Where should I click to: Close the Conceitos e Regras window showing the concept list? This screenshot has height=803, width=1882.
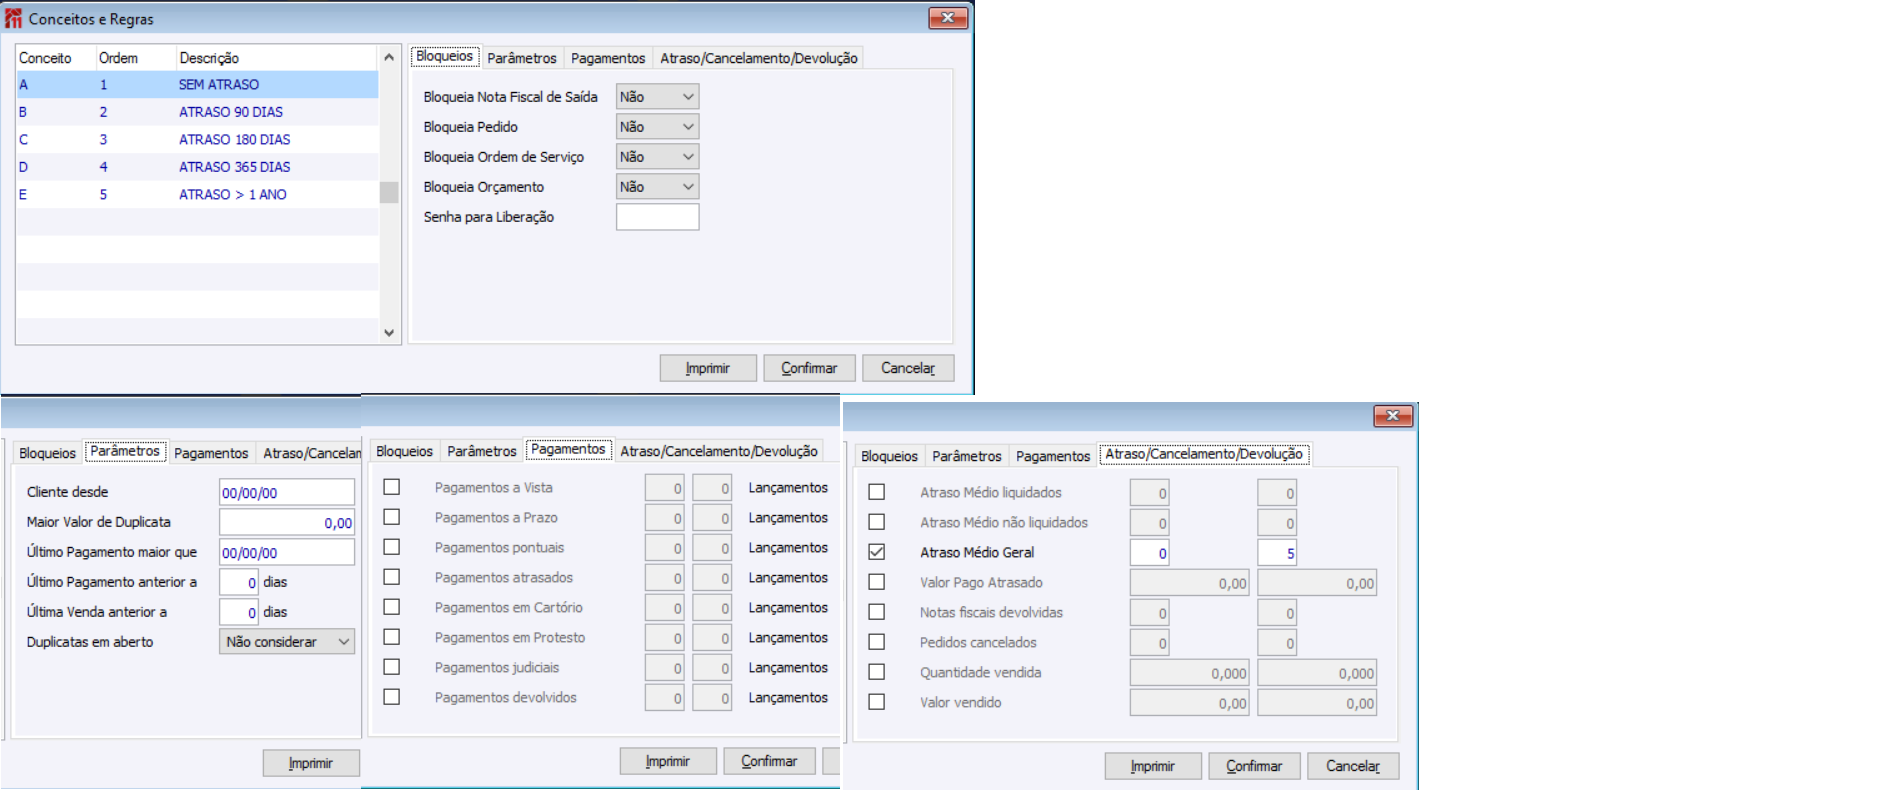click(x=947, y=18)
